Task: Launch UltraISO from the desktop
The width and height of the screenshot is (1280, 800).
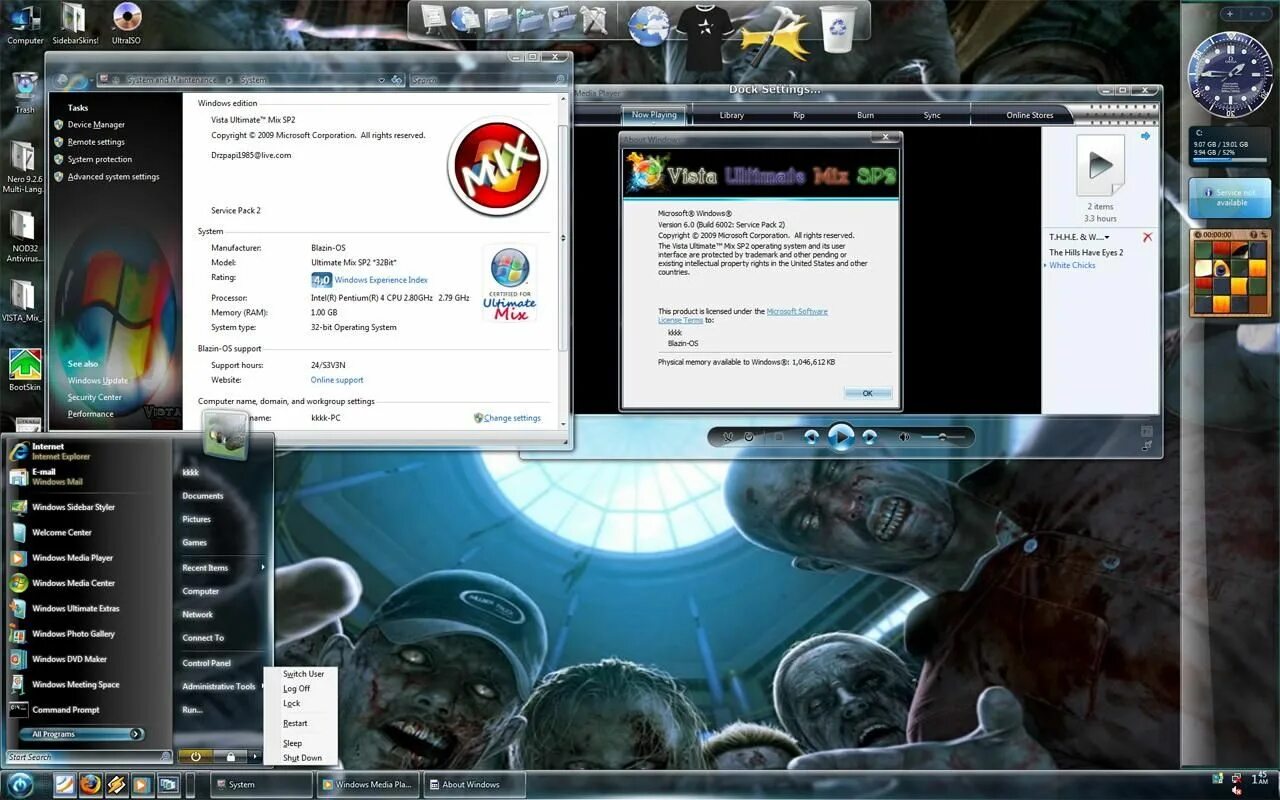Action: point(126,24)
